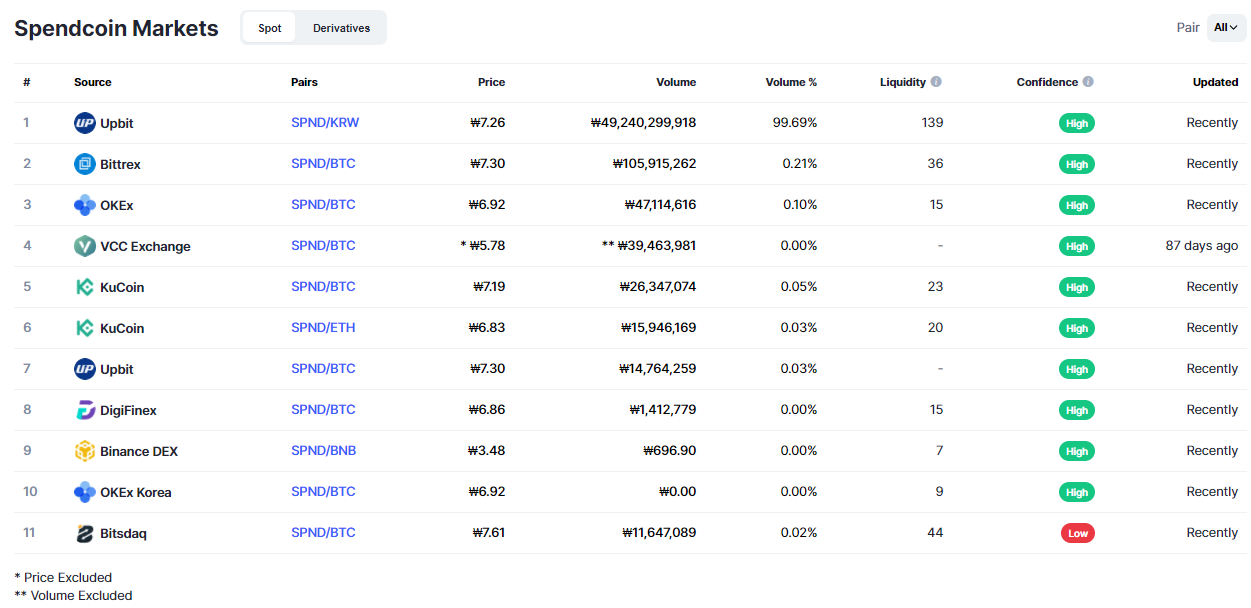Open the SPND/KRW pair link

click(325, 123)
